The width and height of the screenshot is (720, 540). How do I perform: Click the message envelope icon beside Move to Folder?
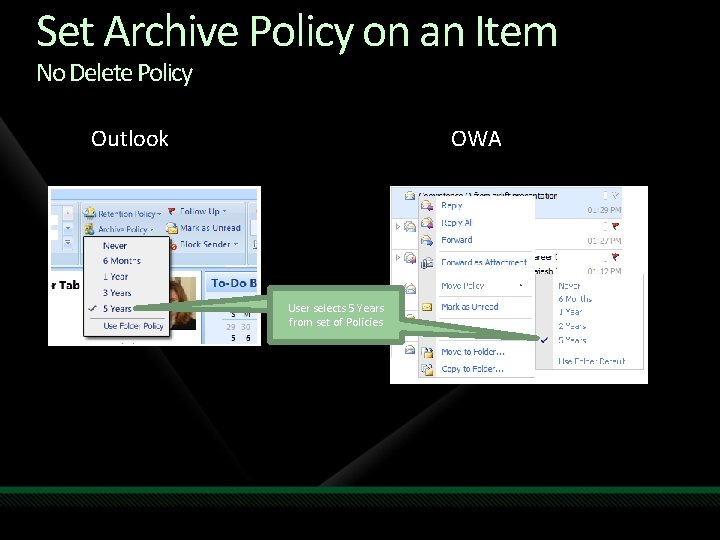(410, 350)
